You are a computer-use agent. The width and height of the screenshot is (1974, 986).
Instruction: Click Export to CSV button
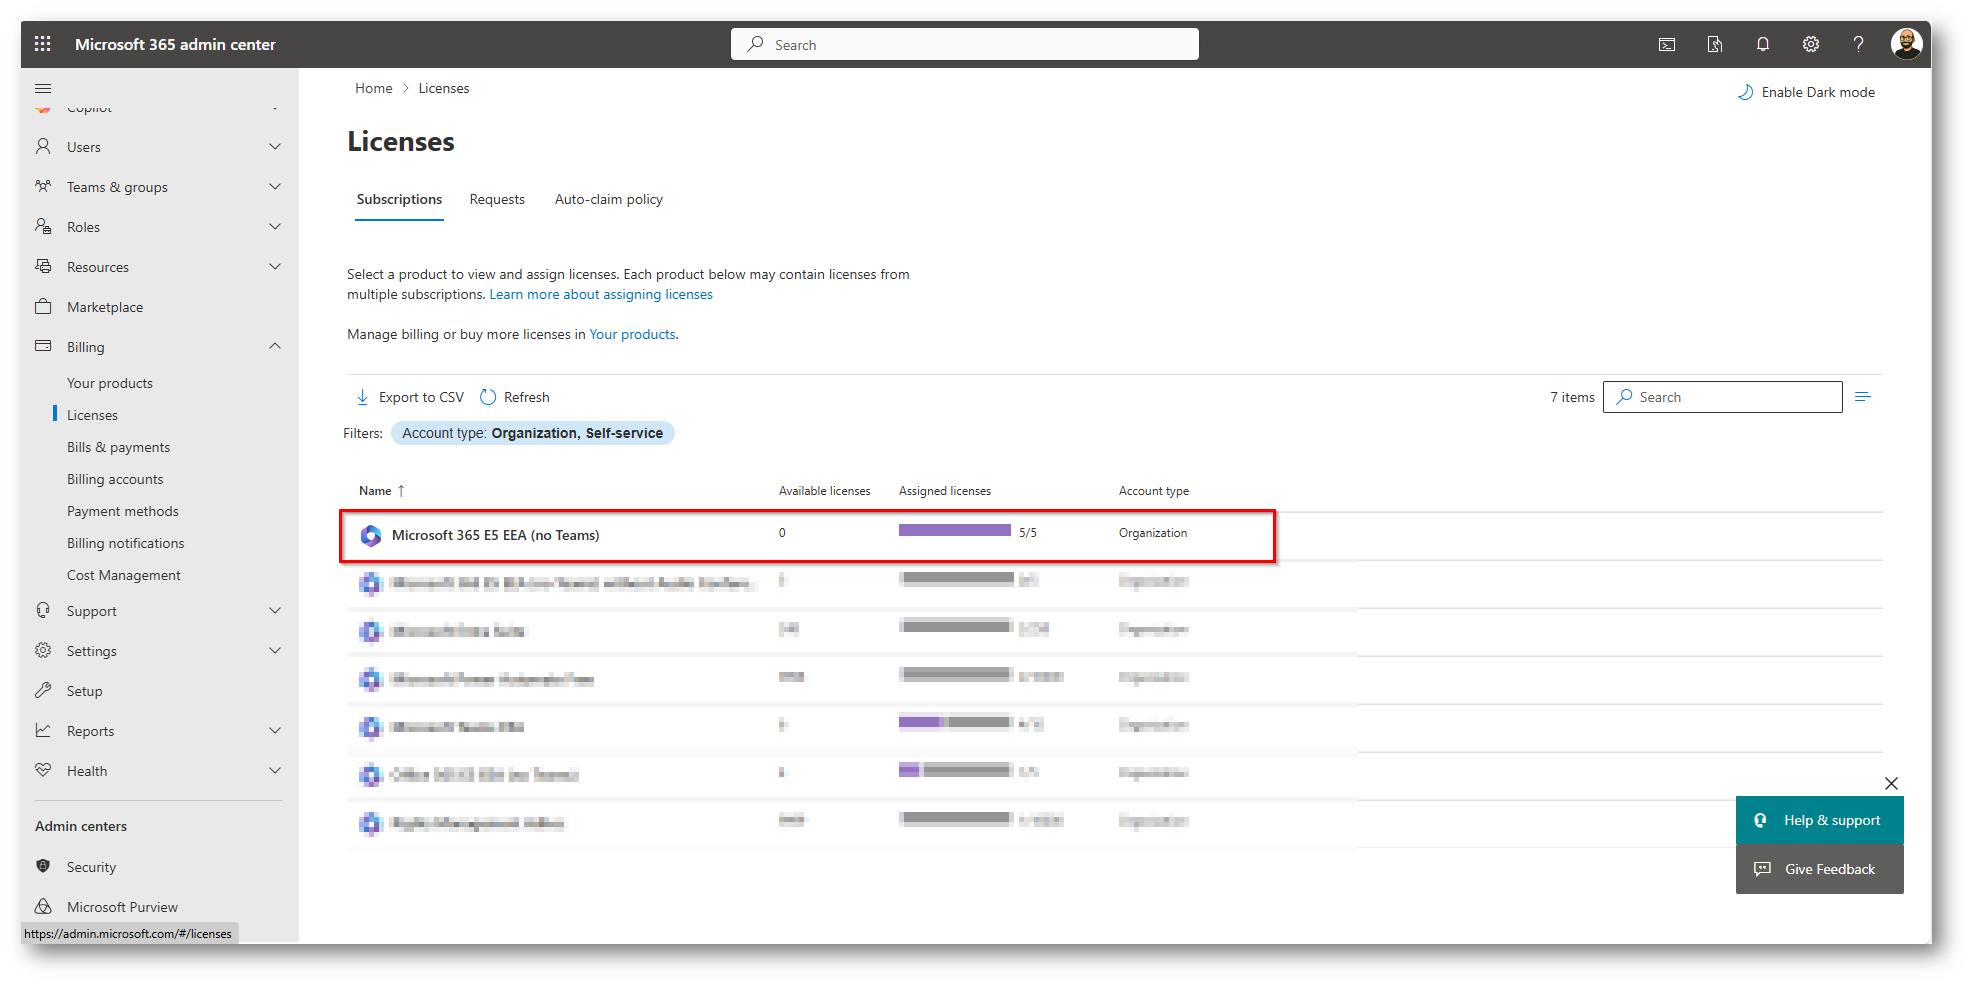410,397
